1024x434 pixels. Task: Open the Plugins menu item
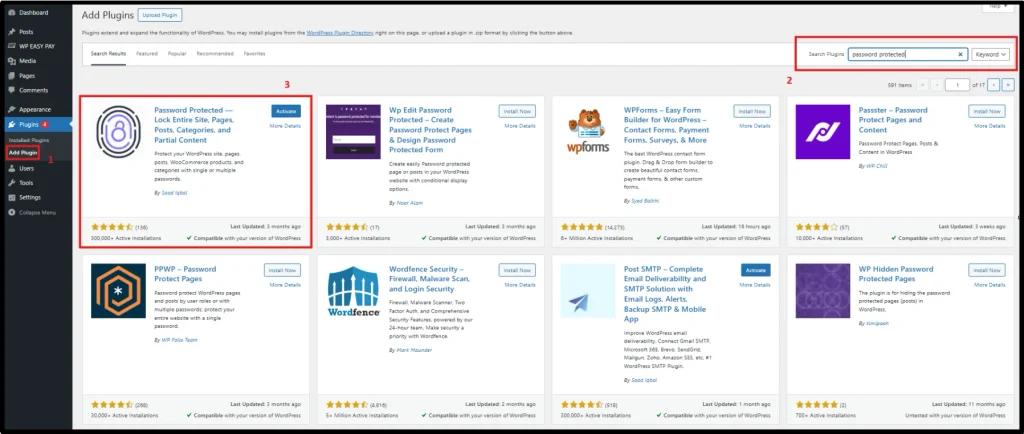pyautogui.click(x=29, y=124)
